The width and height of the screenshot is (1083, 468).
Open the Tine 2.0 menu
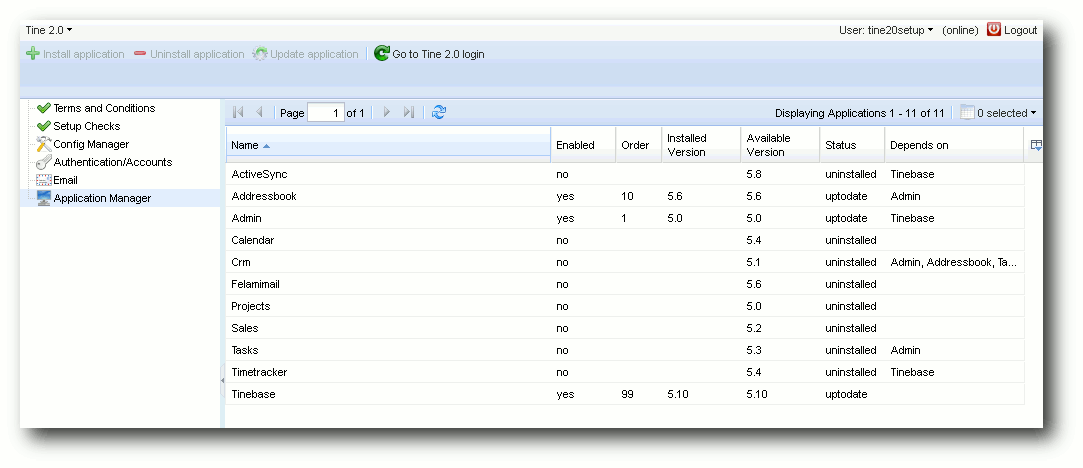point(48,30)
